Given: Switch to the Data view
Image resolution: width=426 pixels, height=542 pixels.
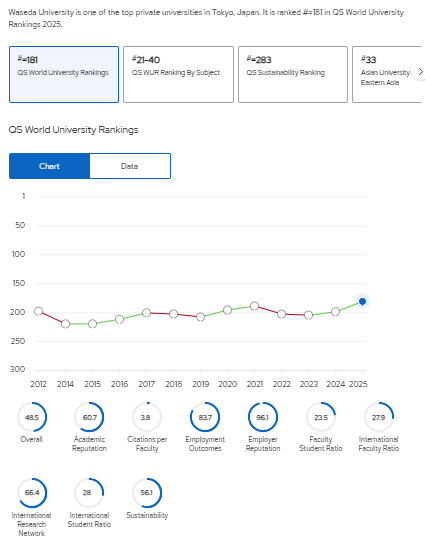Looking at the screenshot, I should point(130,166).
